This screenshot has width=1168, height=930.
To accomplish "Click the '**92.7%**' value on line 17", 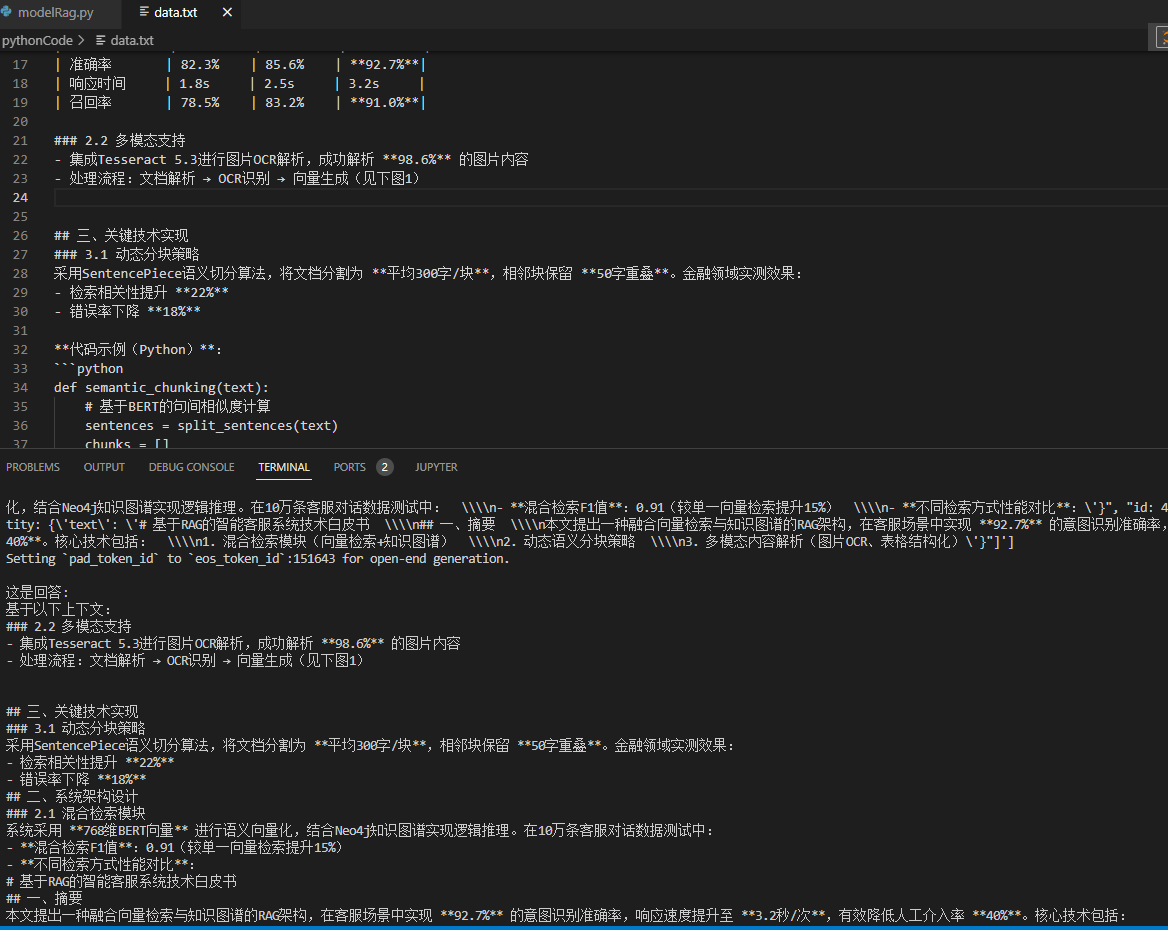I will (x=384, y=65).
